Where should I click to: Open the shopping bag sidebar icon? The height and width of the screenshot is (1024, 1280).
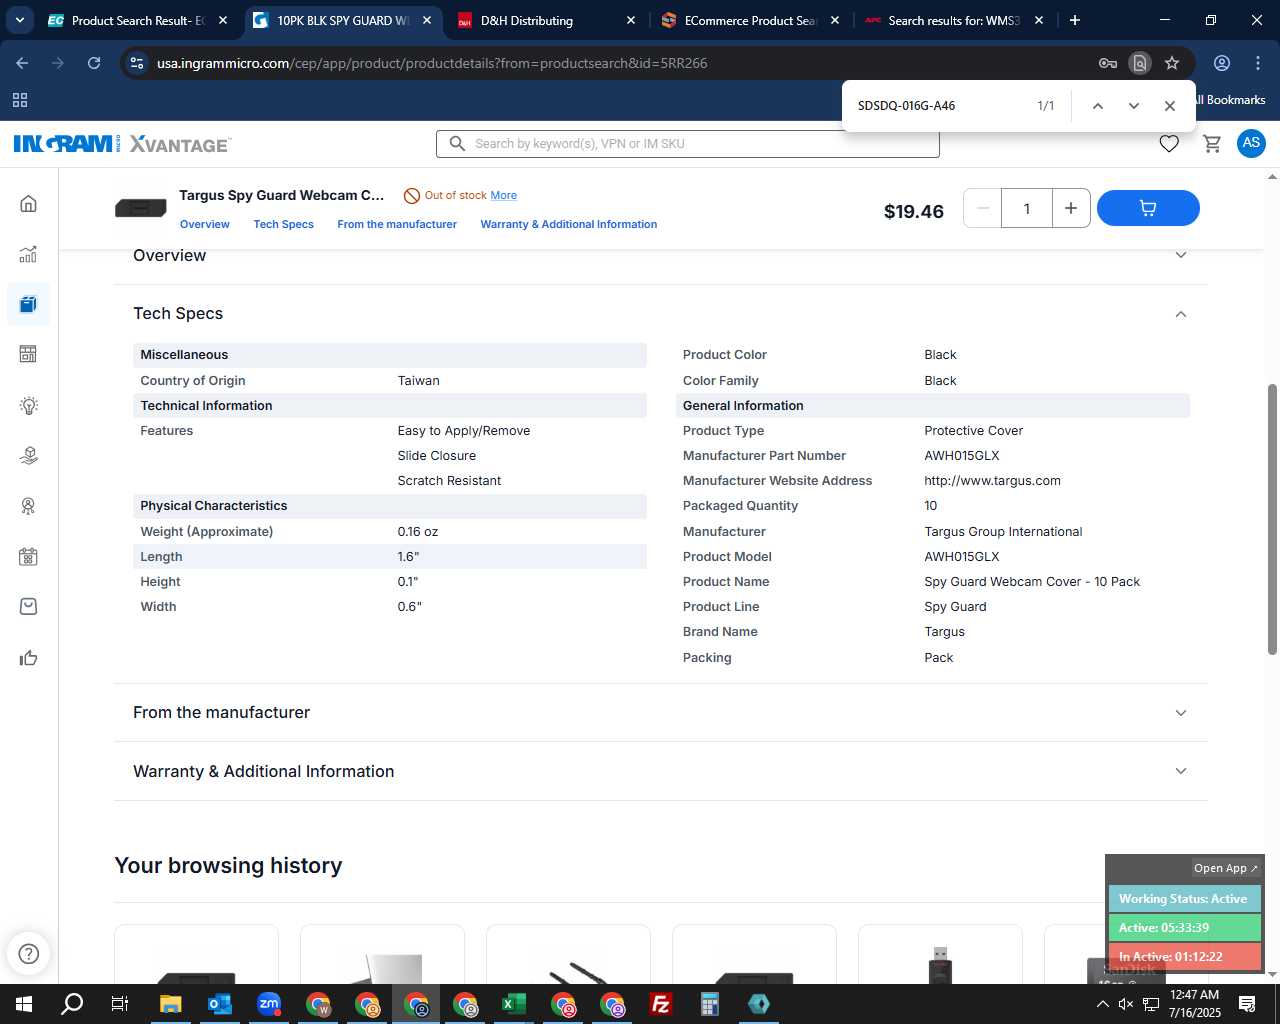28,606
